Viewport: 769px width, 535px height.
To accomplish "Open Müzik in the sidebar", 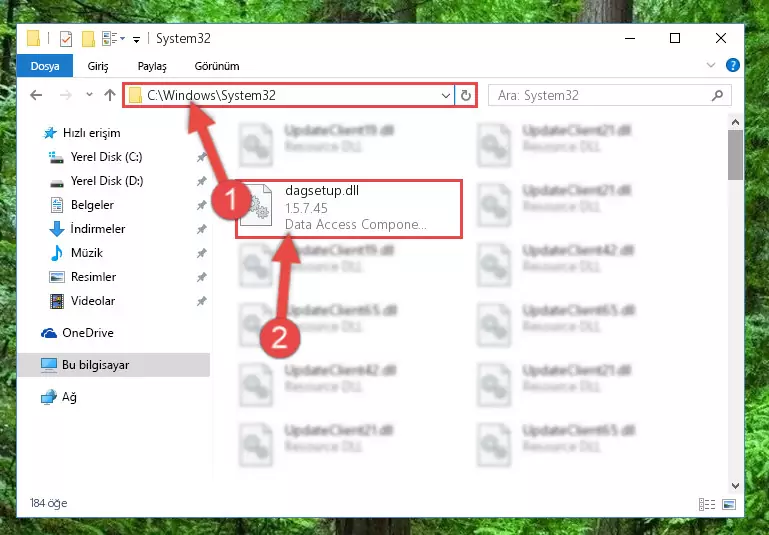I will coord(87,253).
